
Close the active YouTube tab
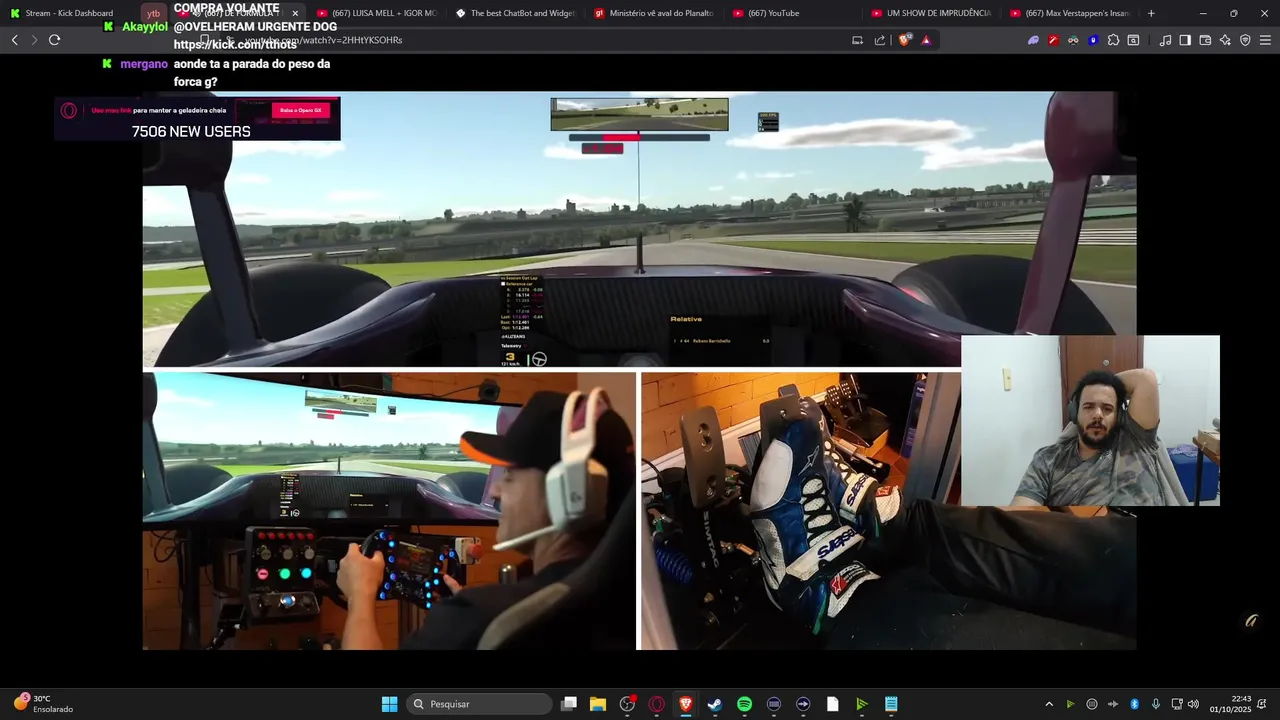pos(295,13)
